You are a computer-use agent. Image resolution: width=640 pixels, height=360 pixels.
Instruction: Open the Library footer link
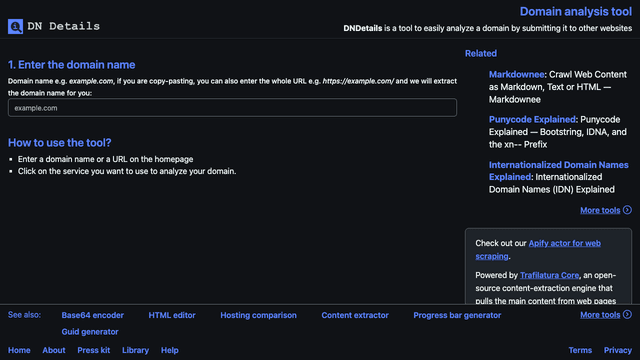click(135, 350)
